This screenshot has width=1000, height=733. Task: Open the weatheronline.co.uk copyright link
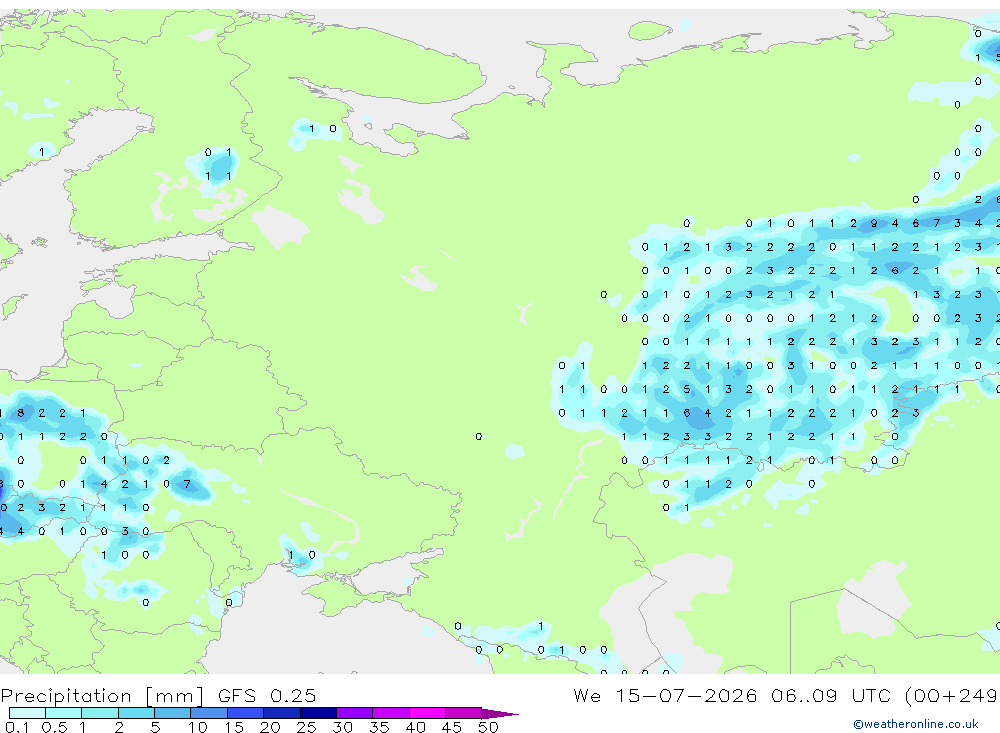tap(916, 724)
